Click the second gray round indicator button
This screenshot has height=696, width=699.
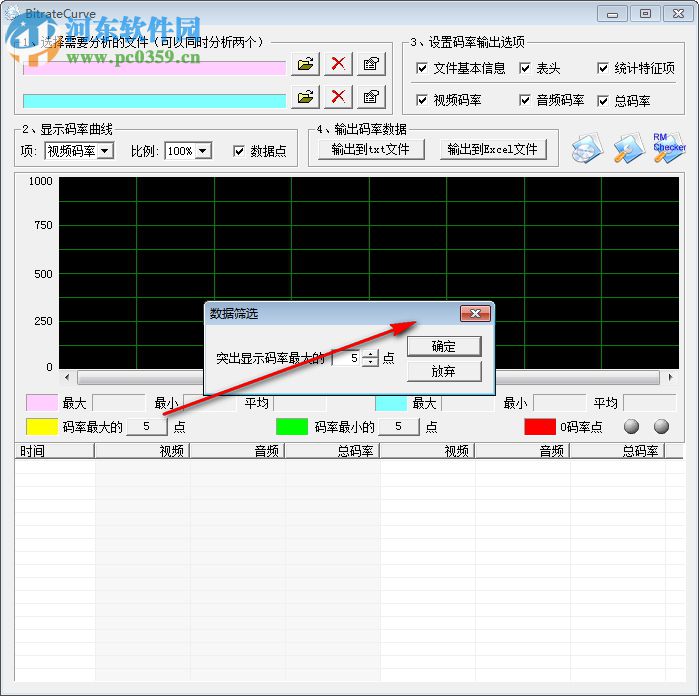(x=661, y=427)
